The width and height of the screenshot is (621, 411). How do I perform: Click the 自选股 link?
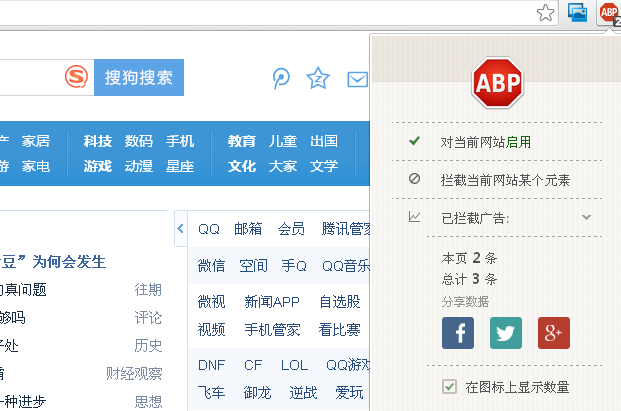coord(340,302)
